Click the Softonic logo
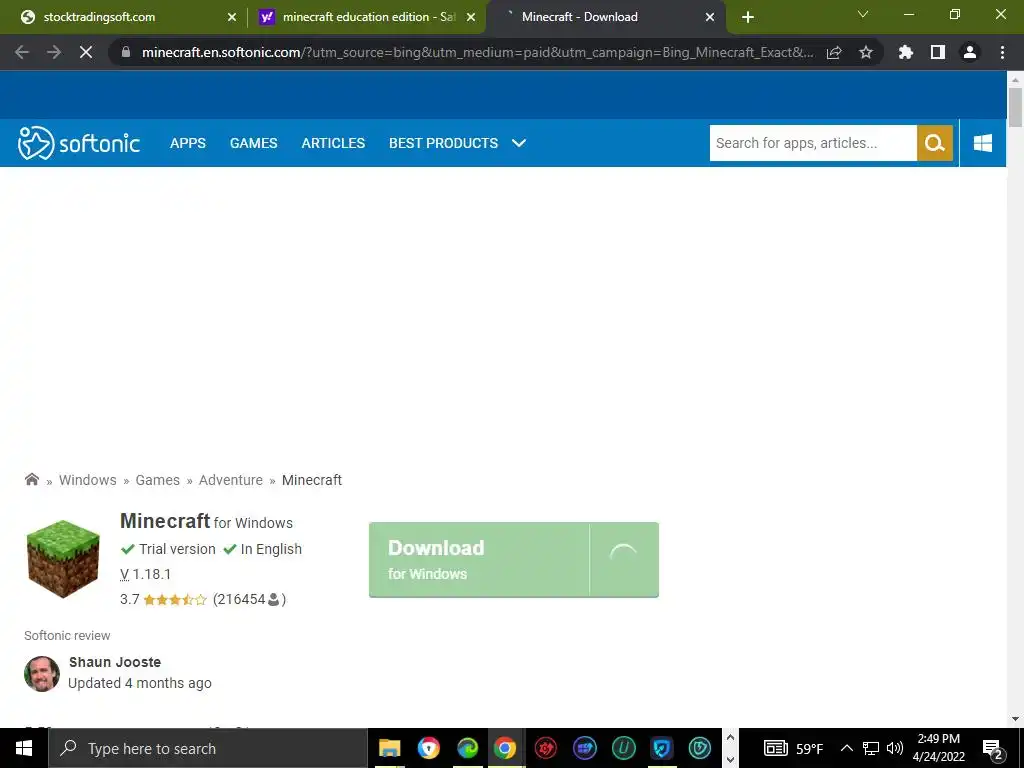This screenshot has height=768, width=1024. point(78,143)
